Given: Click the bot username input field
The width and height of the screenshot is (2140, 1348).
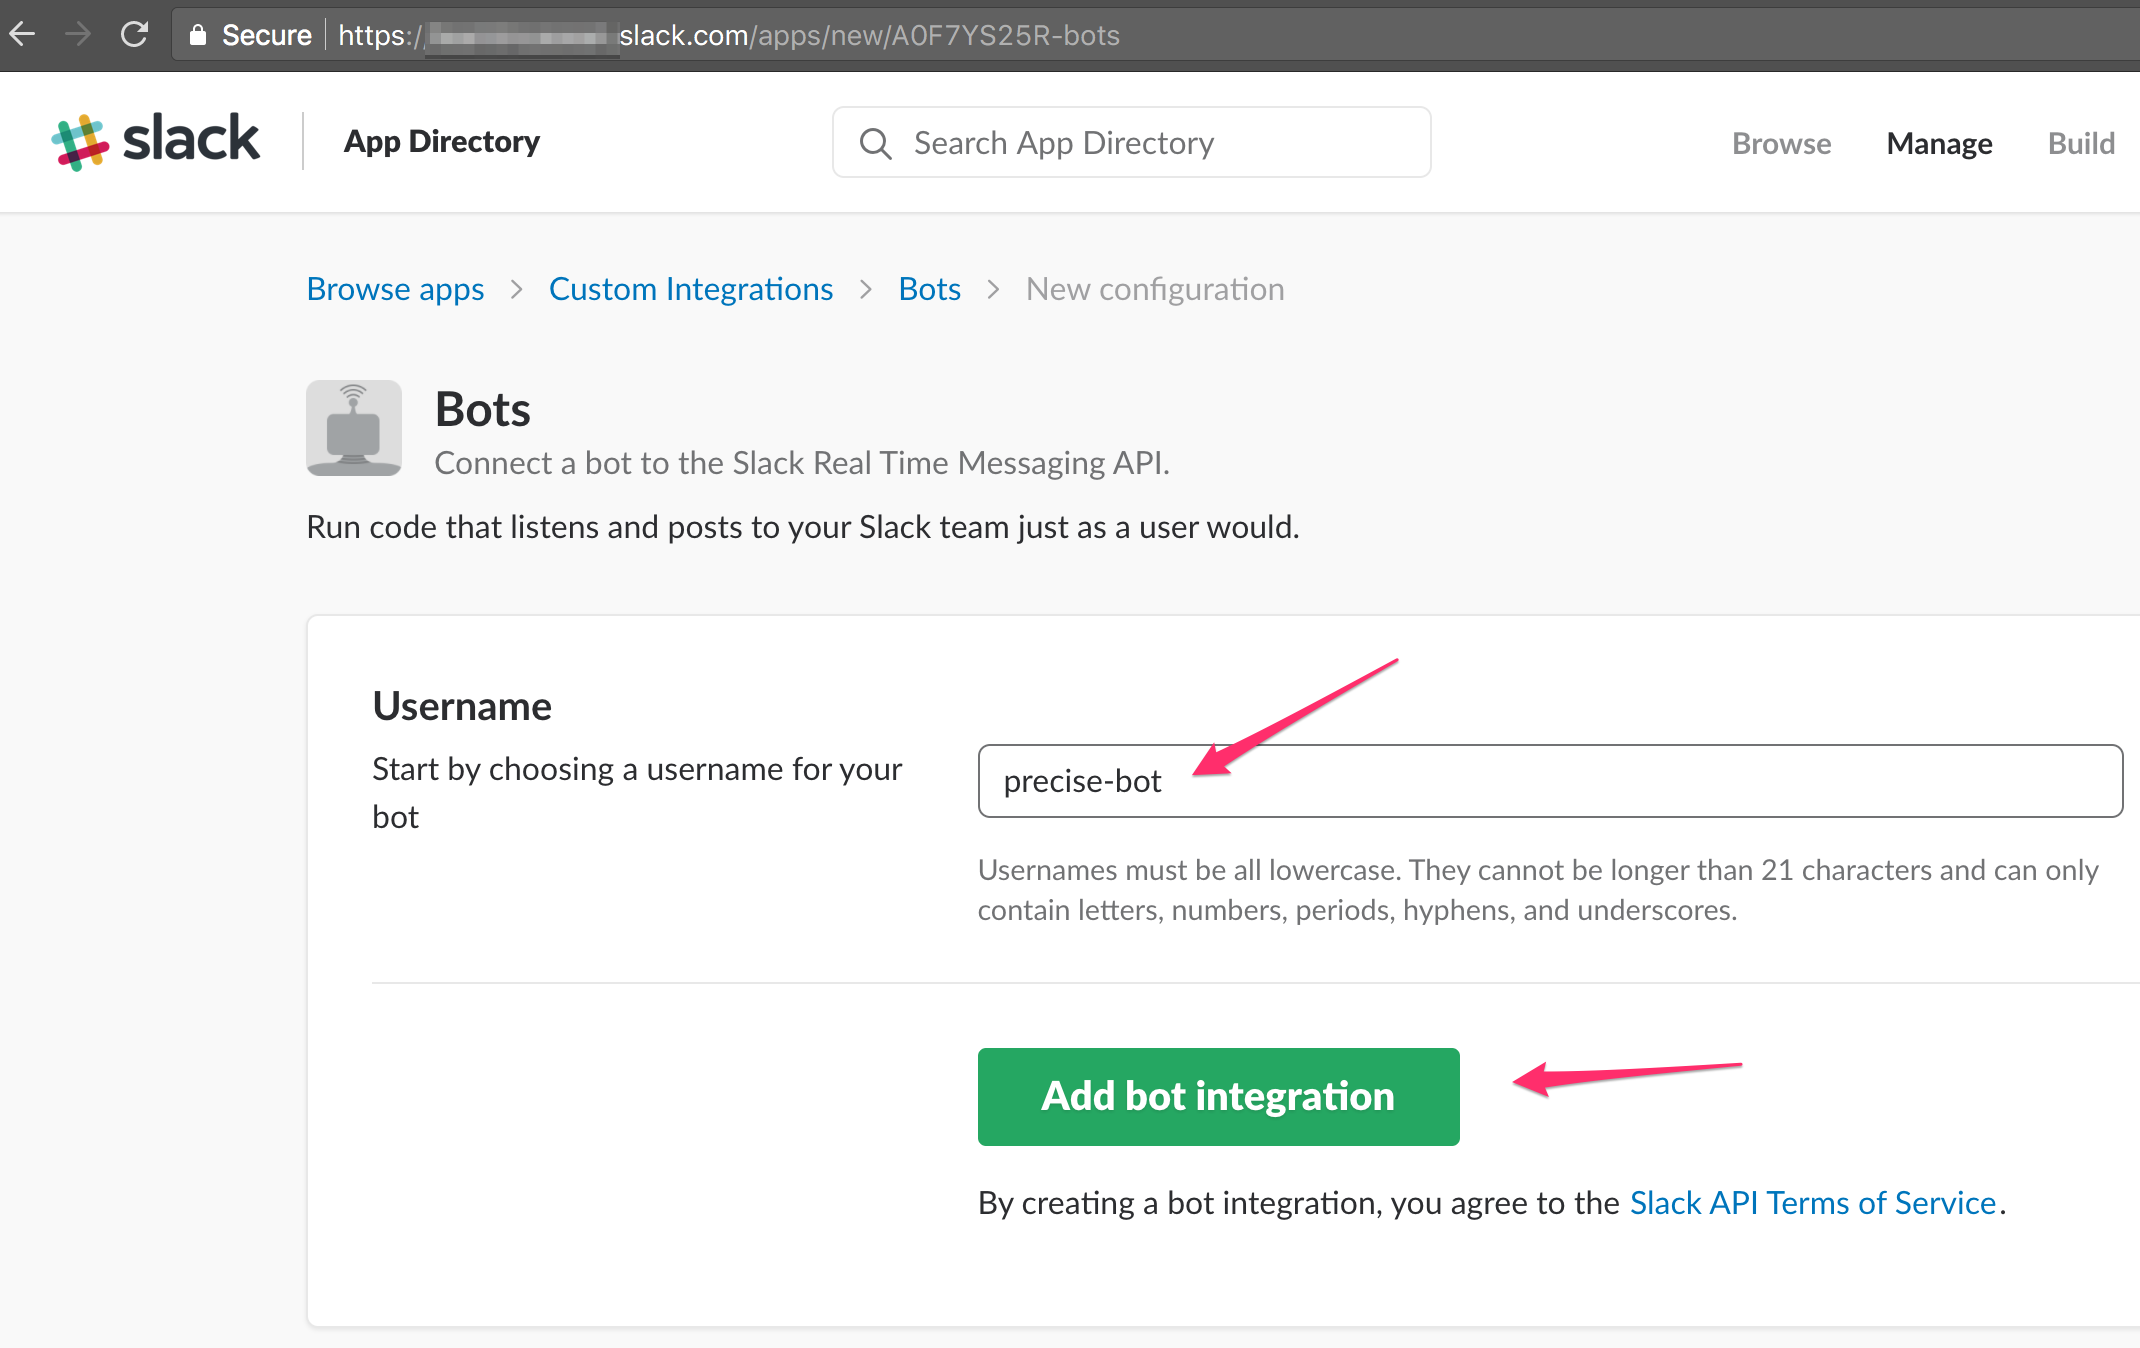Looking at the screenshot, I should coord(1550,780).
